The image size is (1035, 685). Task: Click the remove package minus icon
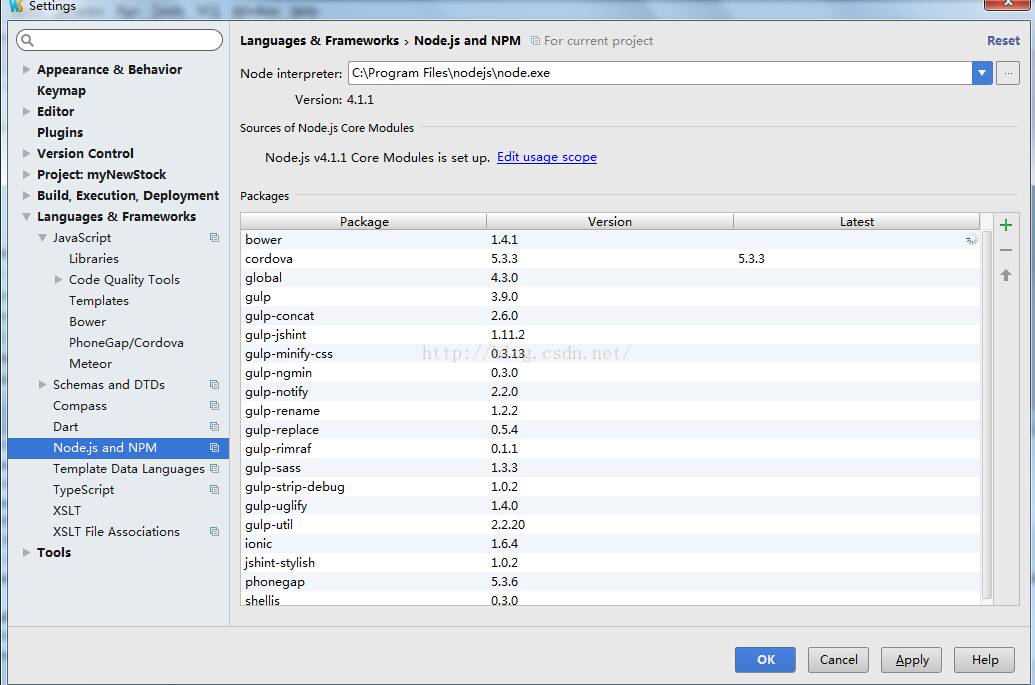1005,250
